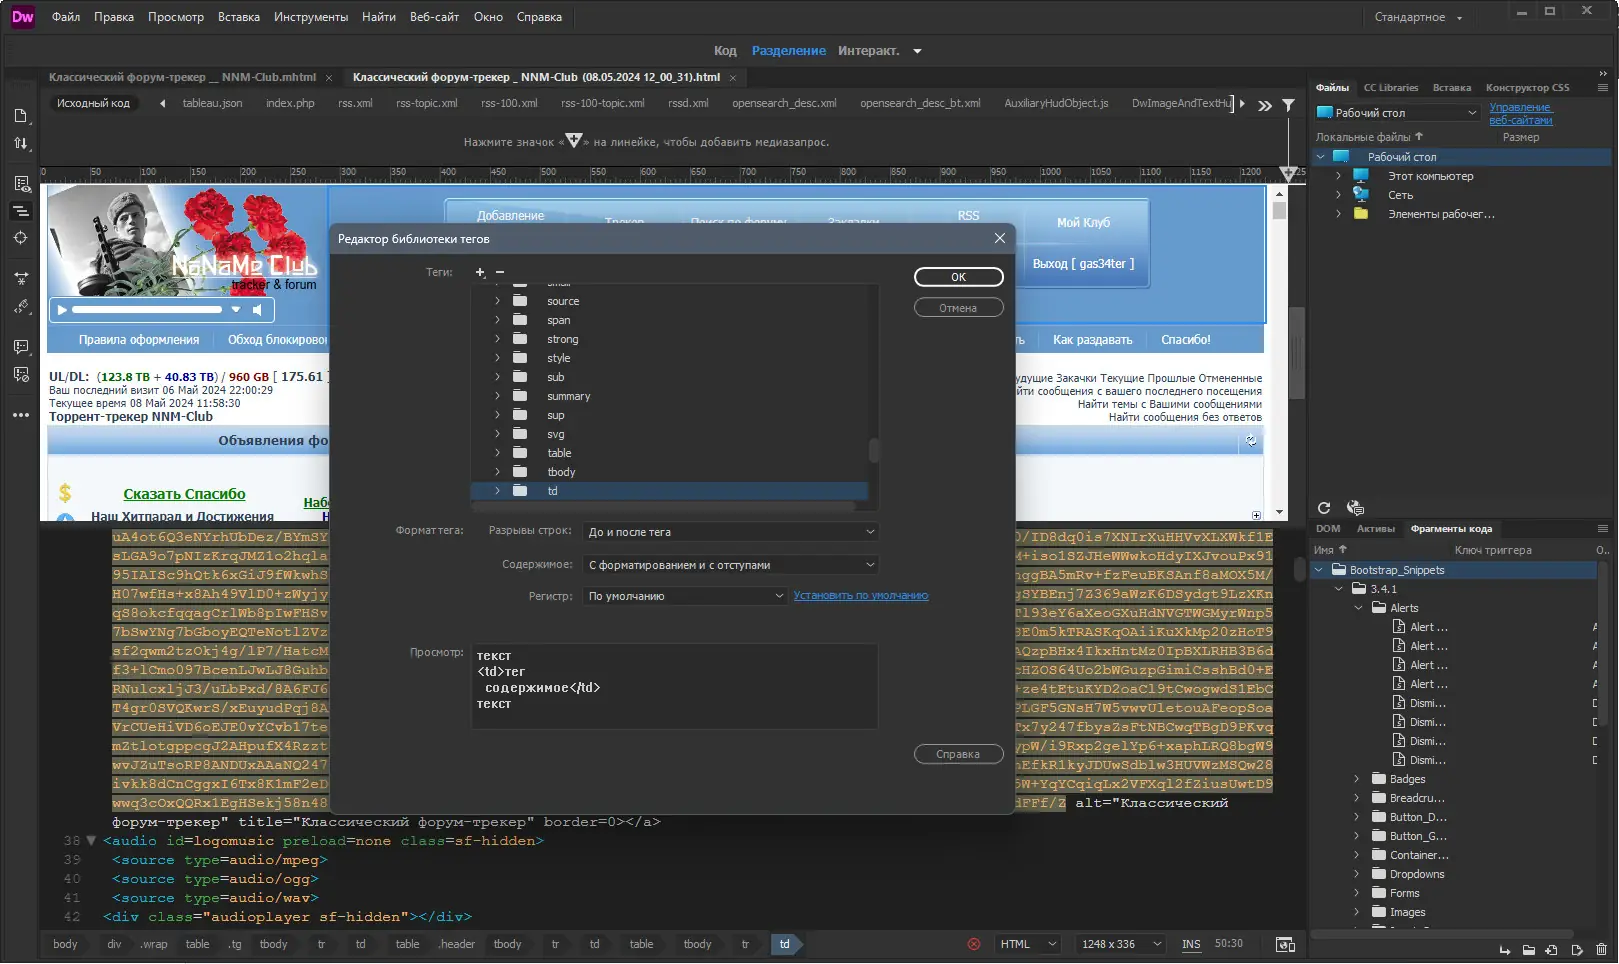The width and height of the screenshot is (1619, 964).
Task: Click the audio player progress bar
Action: (146, 310)
